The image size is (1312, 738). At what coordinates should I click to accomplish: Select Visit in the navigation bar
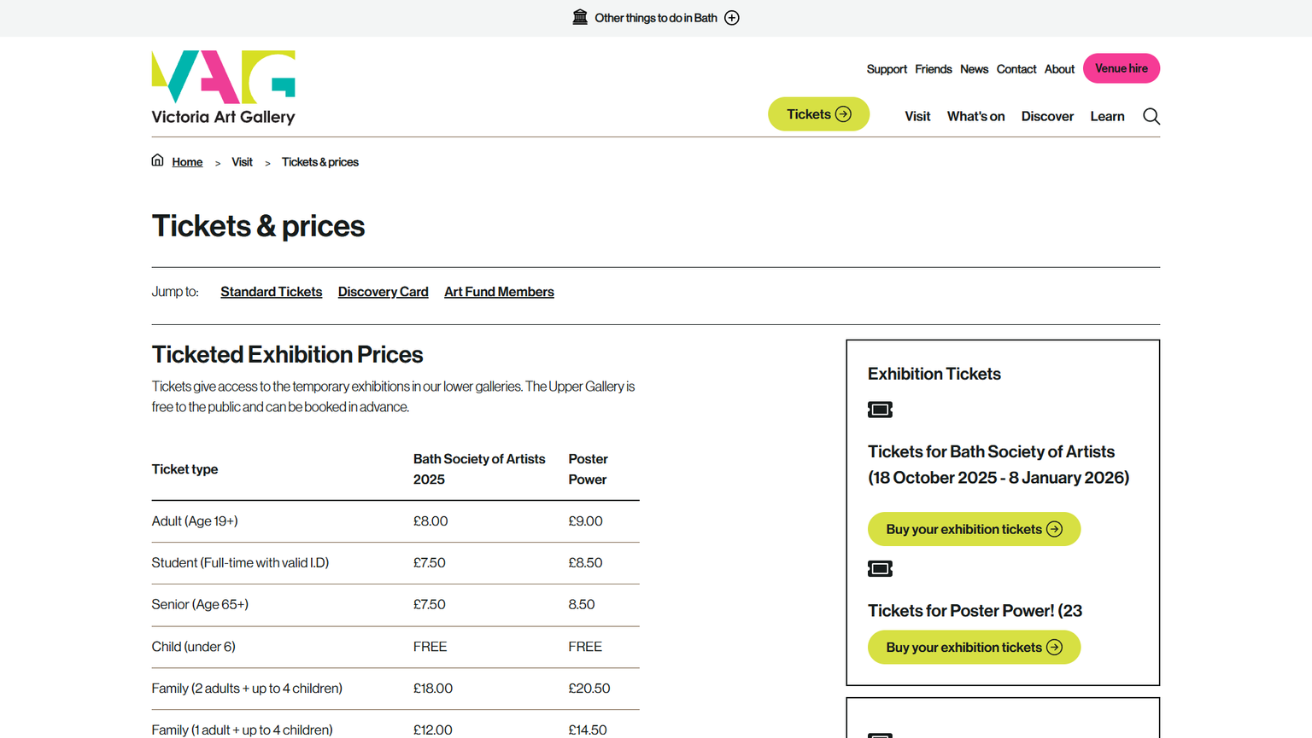tap(917, 116)
